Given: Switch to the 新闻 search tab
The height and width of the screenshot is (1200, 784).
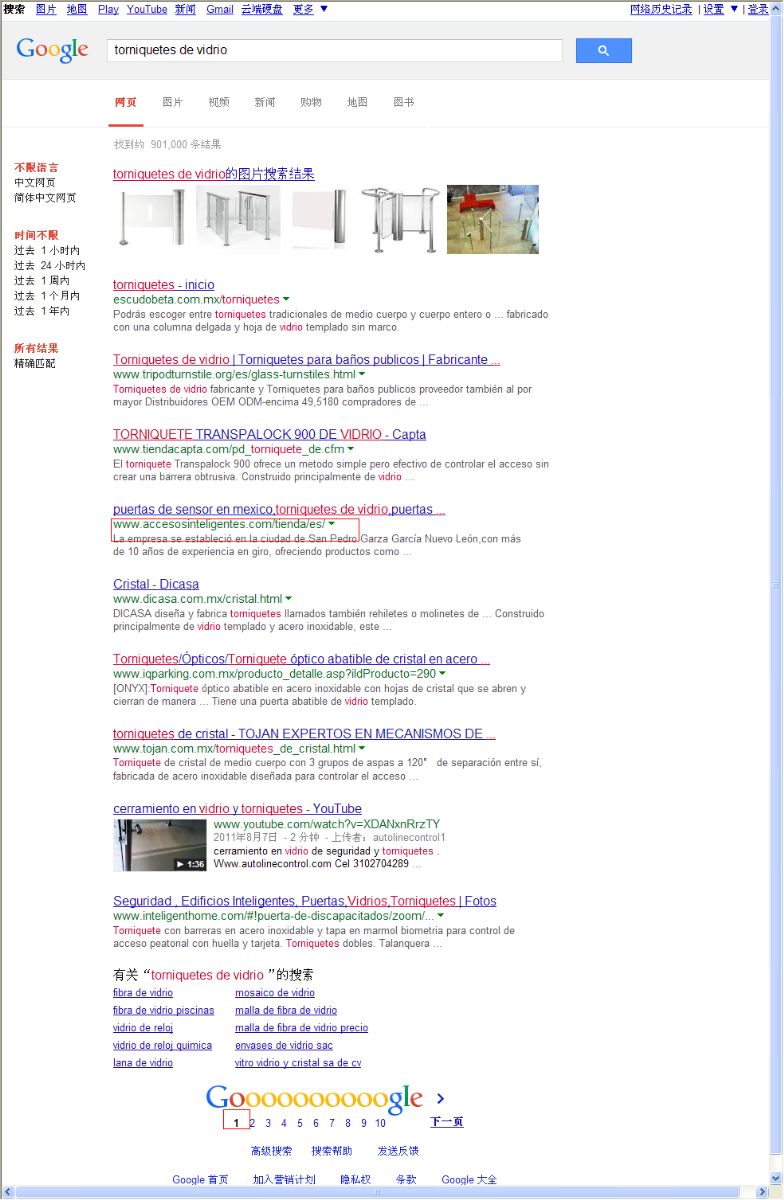Looking at the screenshot, I should pyautogui.click(x=265, y=102).
